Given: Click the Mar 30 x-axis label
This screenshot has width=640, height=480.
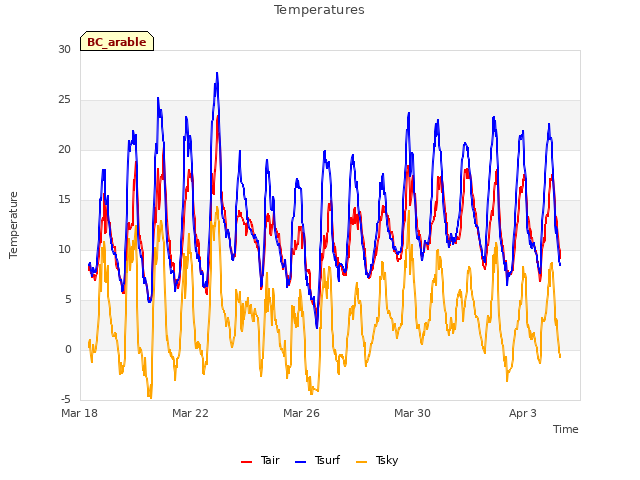Looking at the screenshot, I should tap(412, 413).
